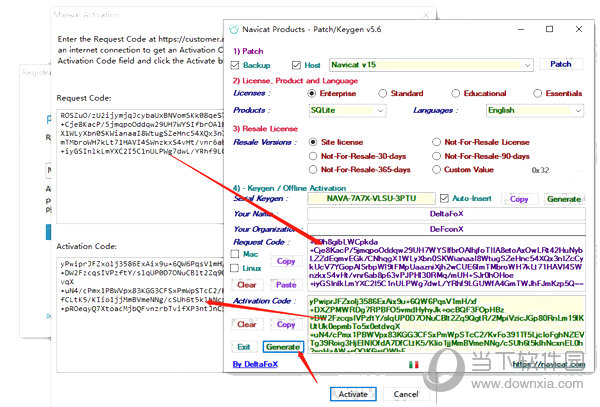Click the Your Name field DeltaFoX
Image resolution: width=600 pixels, height=407 pixels.
click(446, 214)
